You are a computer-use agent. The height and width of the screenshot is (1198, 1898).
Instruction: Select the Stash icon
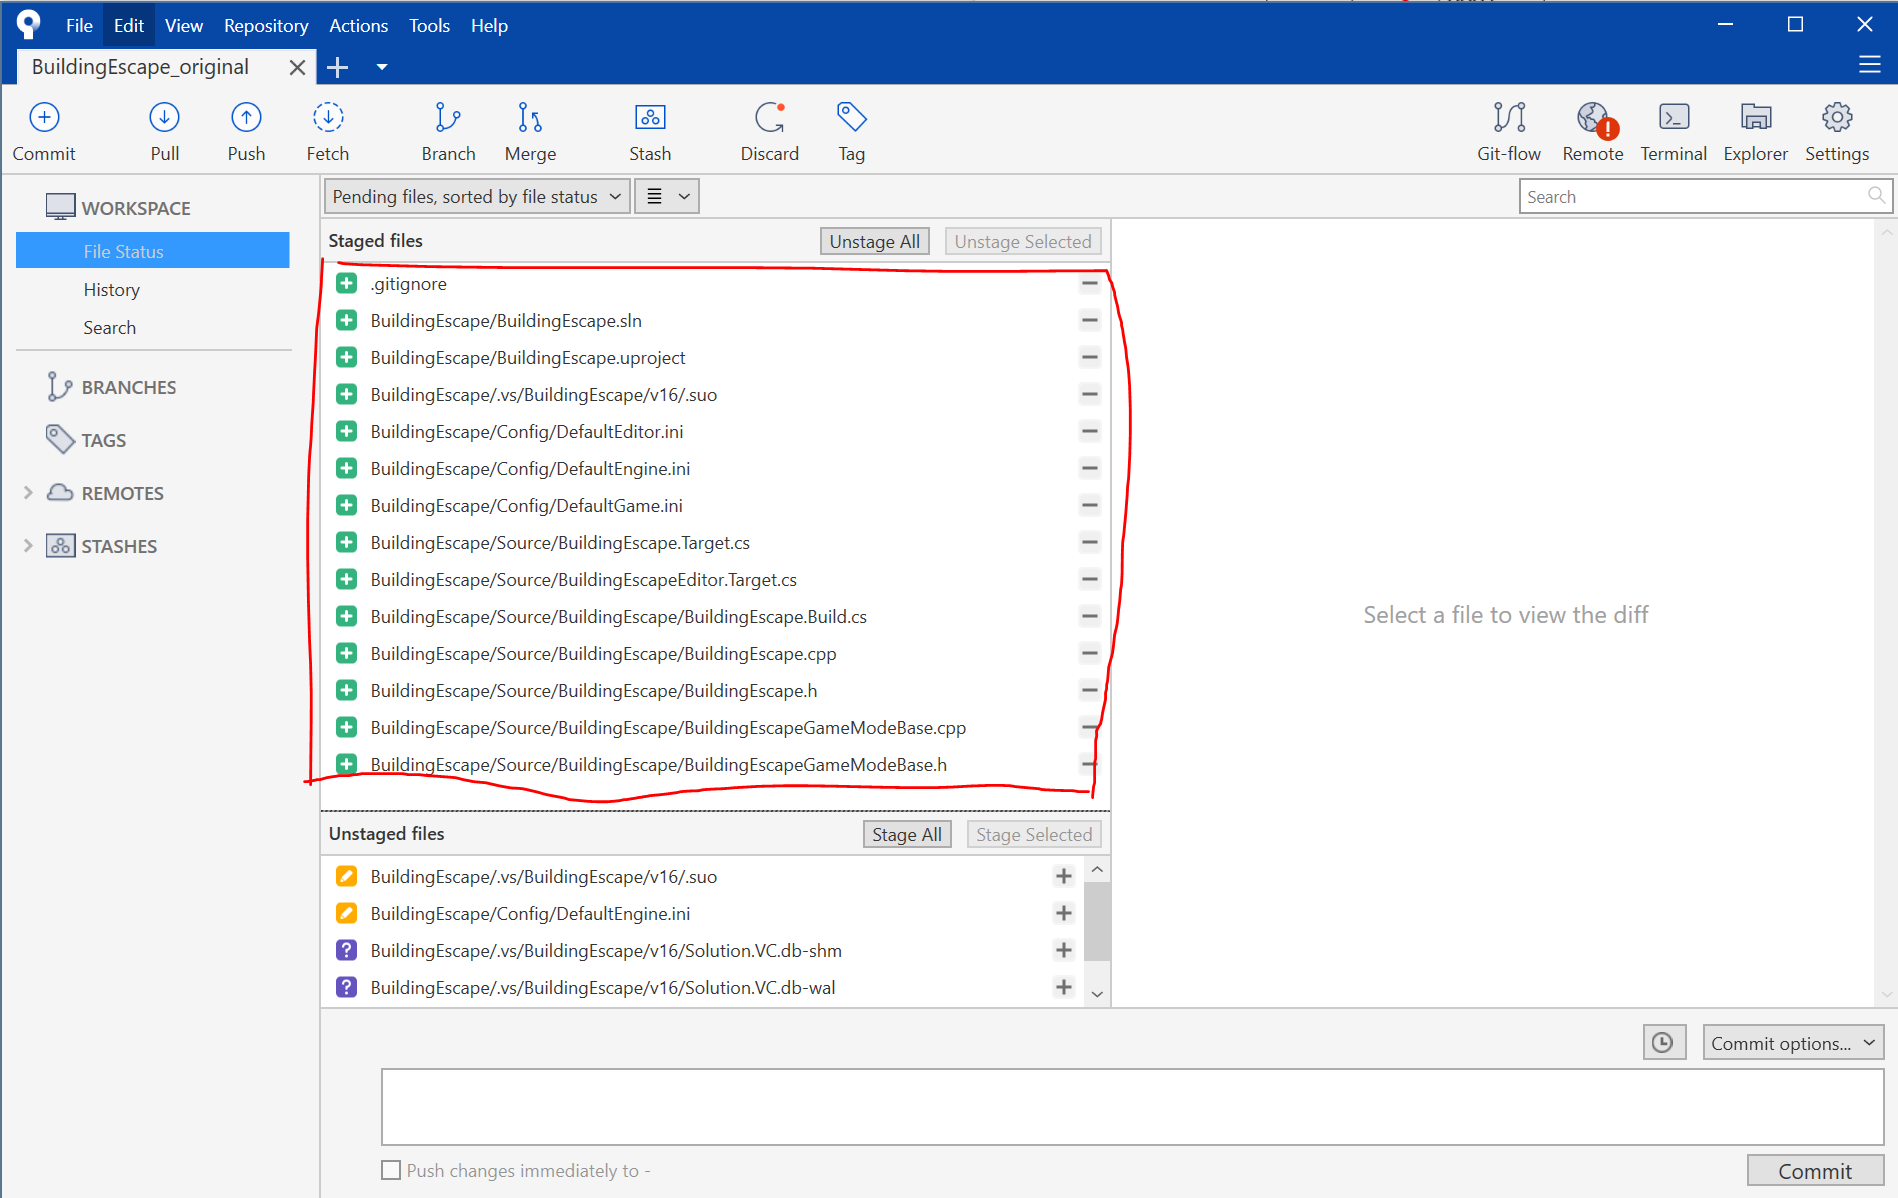pyautogui.click(x=649, y=130)
